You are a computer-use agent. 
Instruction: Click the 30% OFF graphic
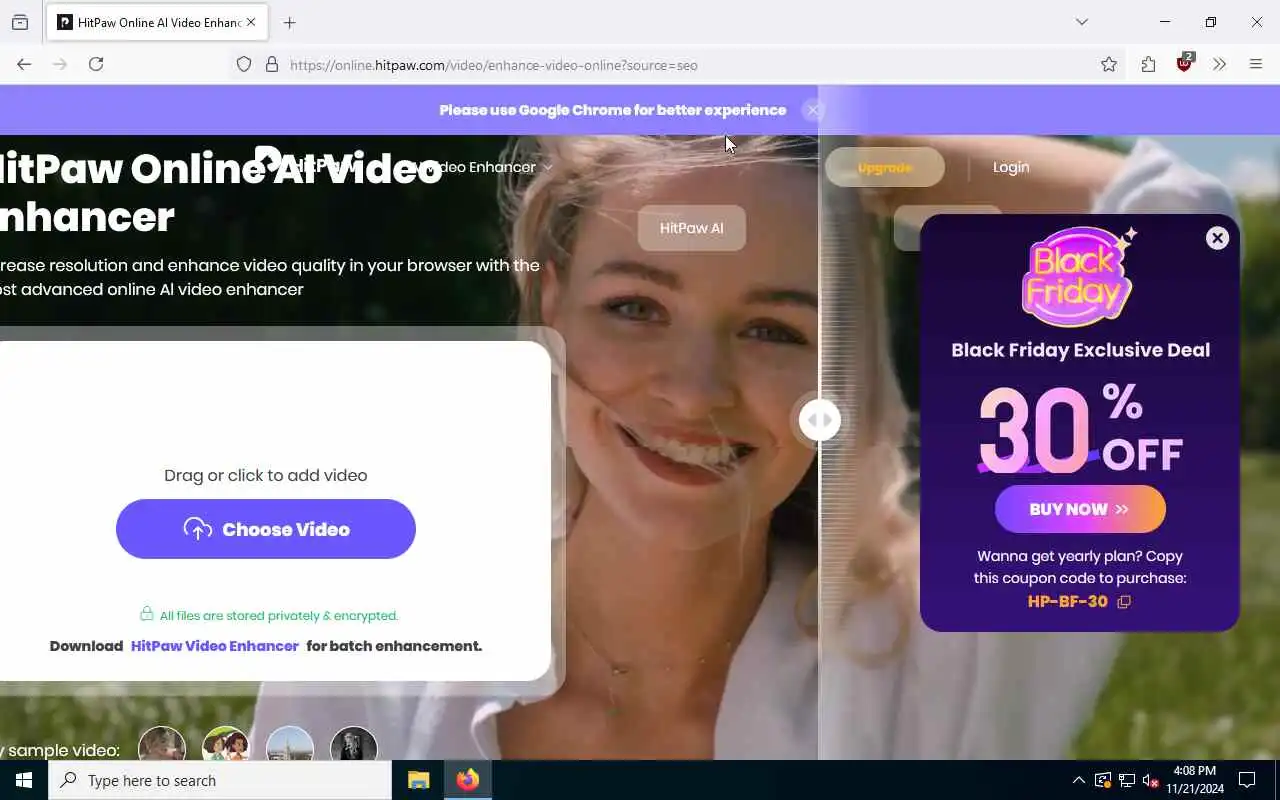1080,428
